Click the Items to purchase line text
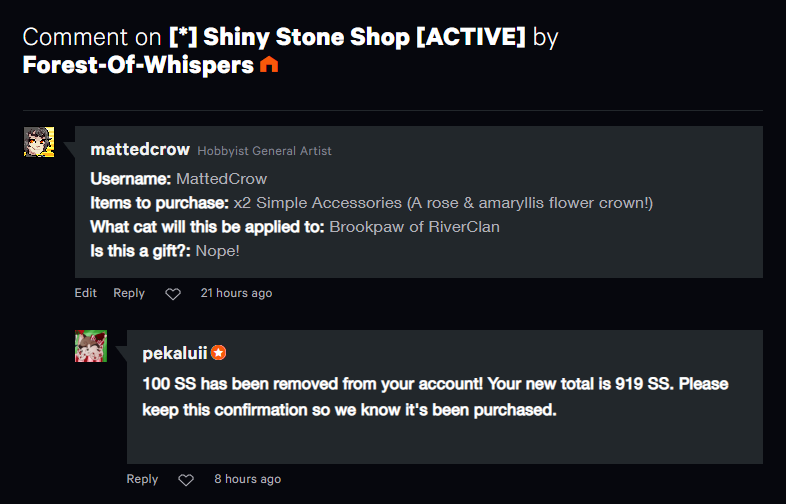Screen dimensions: 786x504 pos(371,203)
